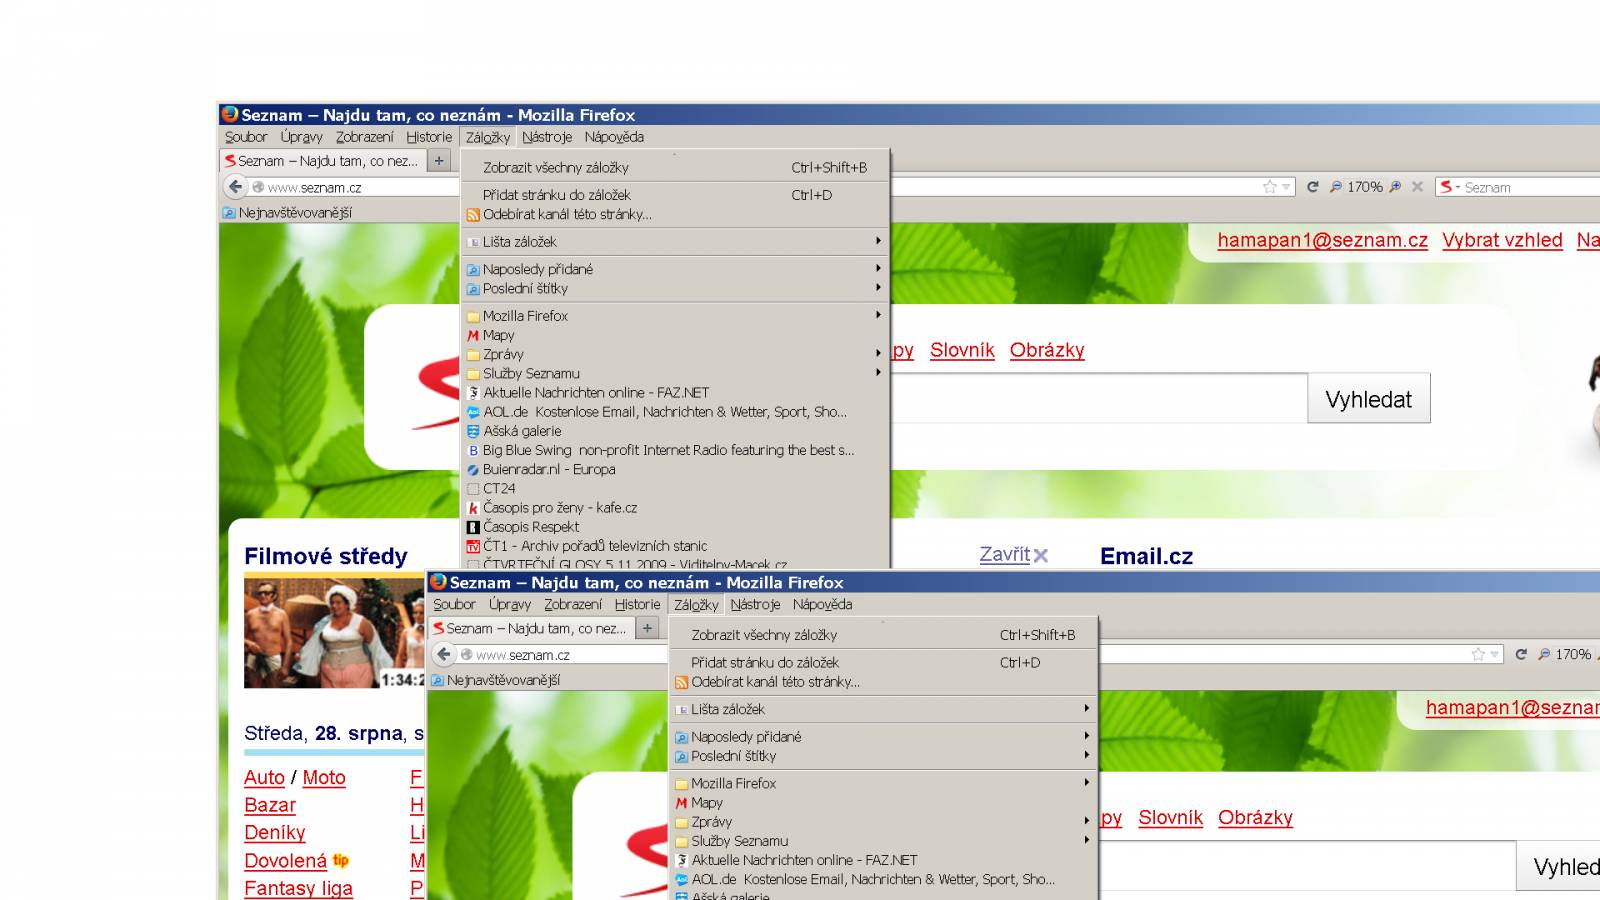The height and width of the screenshot is (900, 1600).
Task: Click the Seznam search engine icon in the back window
Action: (1446, 187)
